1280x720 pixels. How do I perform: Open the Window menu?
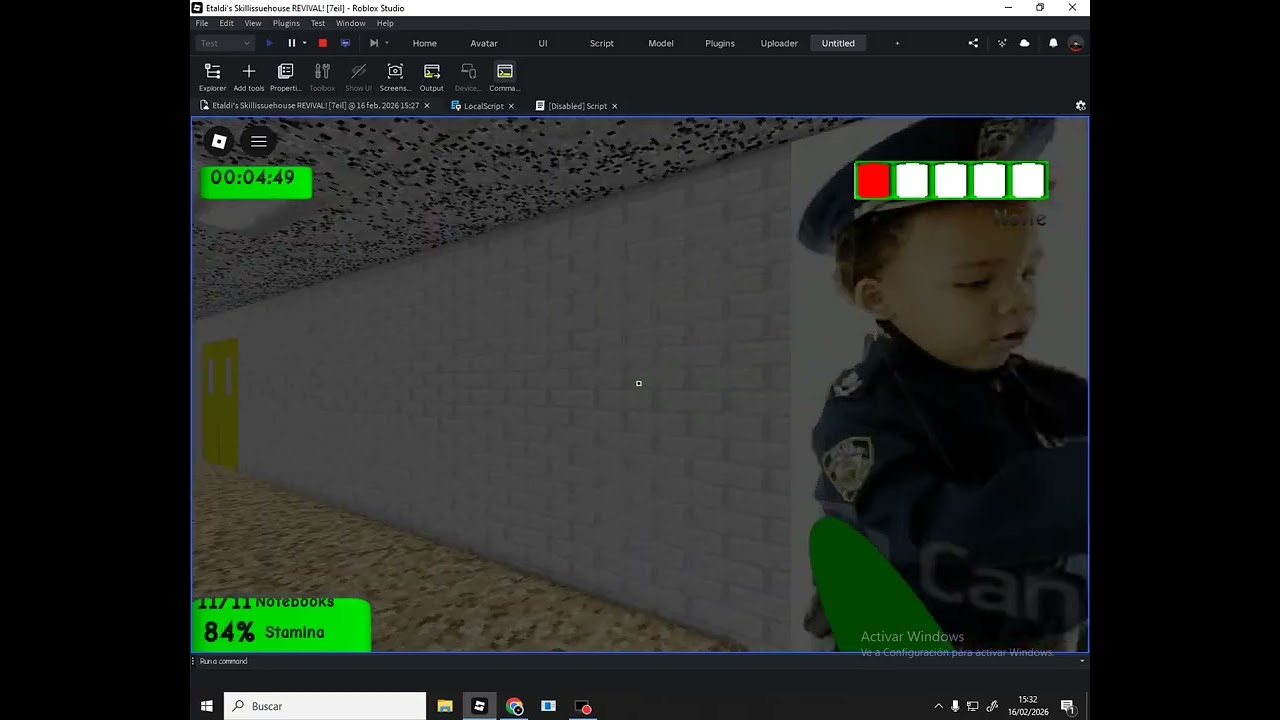[x=351, y=23]
